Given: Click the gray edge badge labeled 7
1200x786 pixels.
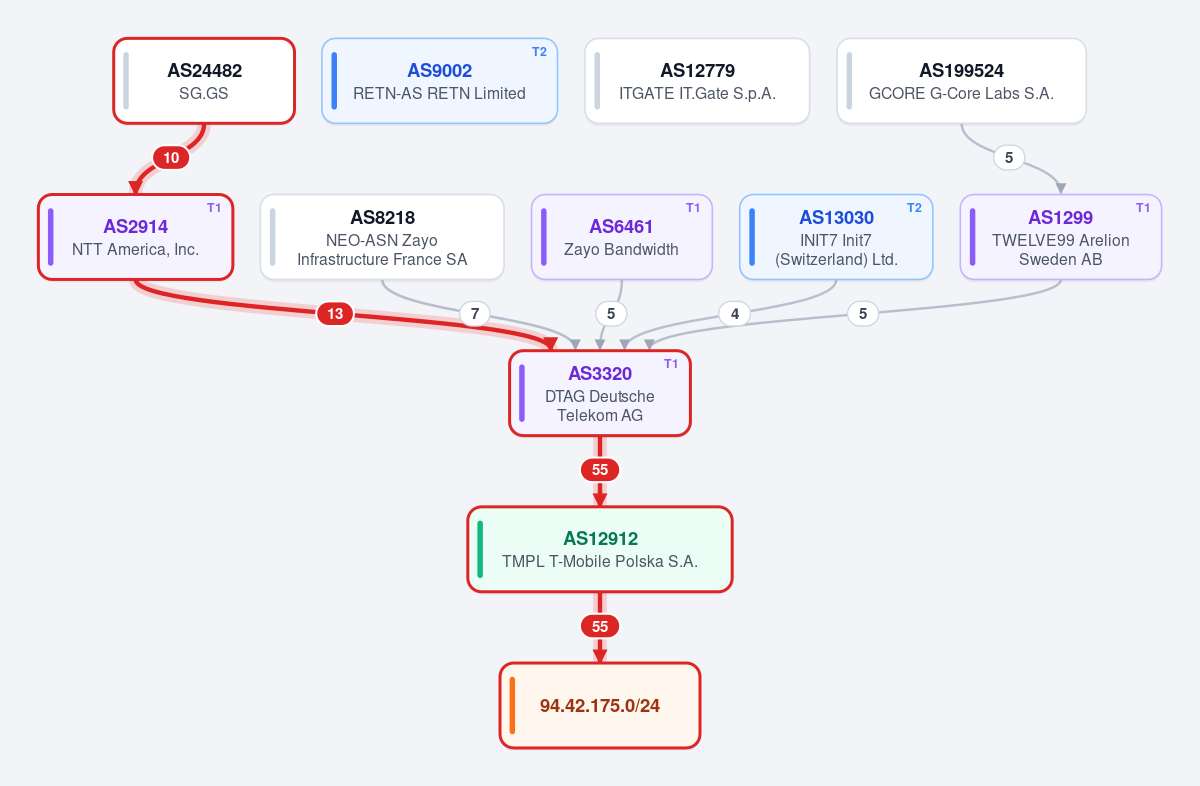Looking at the screenshot, I should click(x=475, y=314).
